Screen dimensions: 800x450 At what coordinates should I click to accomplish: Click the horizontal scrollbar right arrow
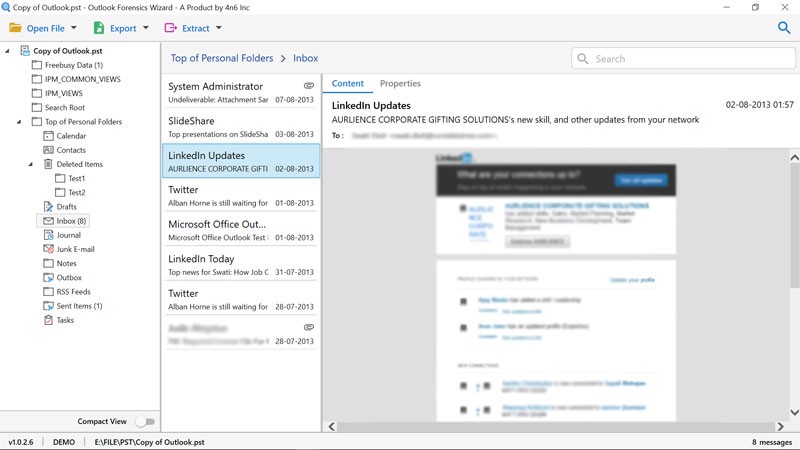(x=780, y=427)
